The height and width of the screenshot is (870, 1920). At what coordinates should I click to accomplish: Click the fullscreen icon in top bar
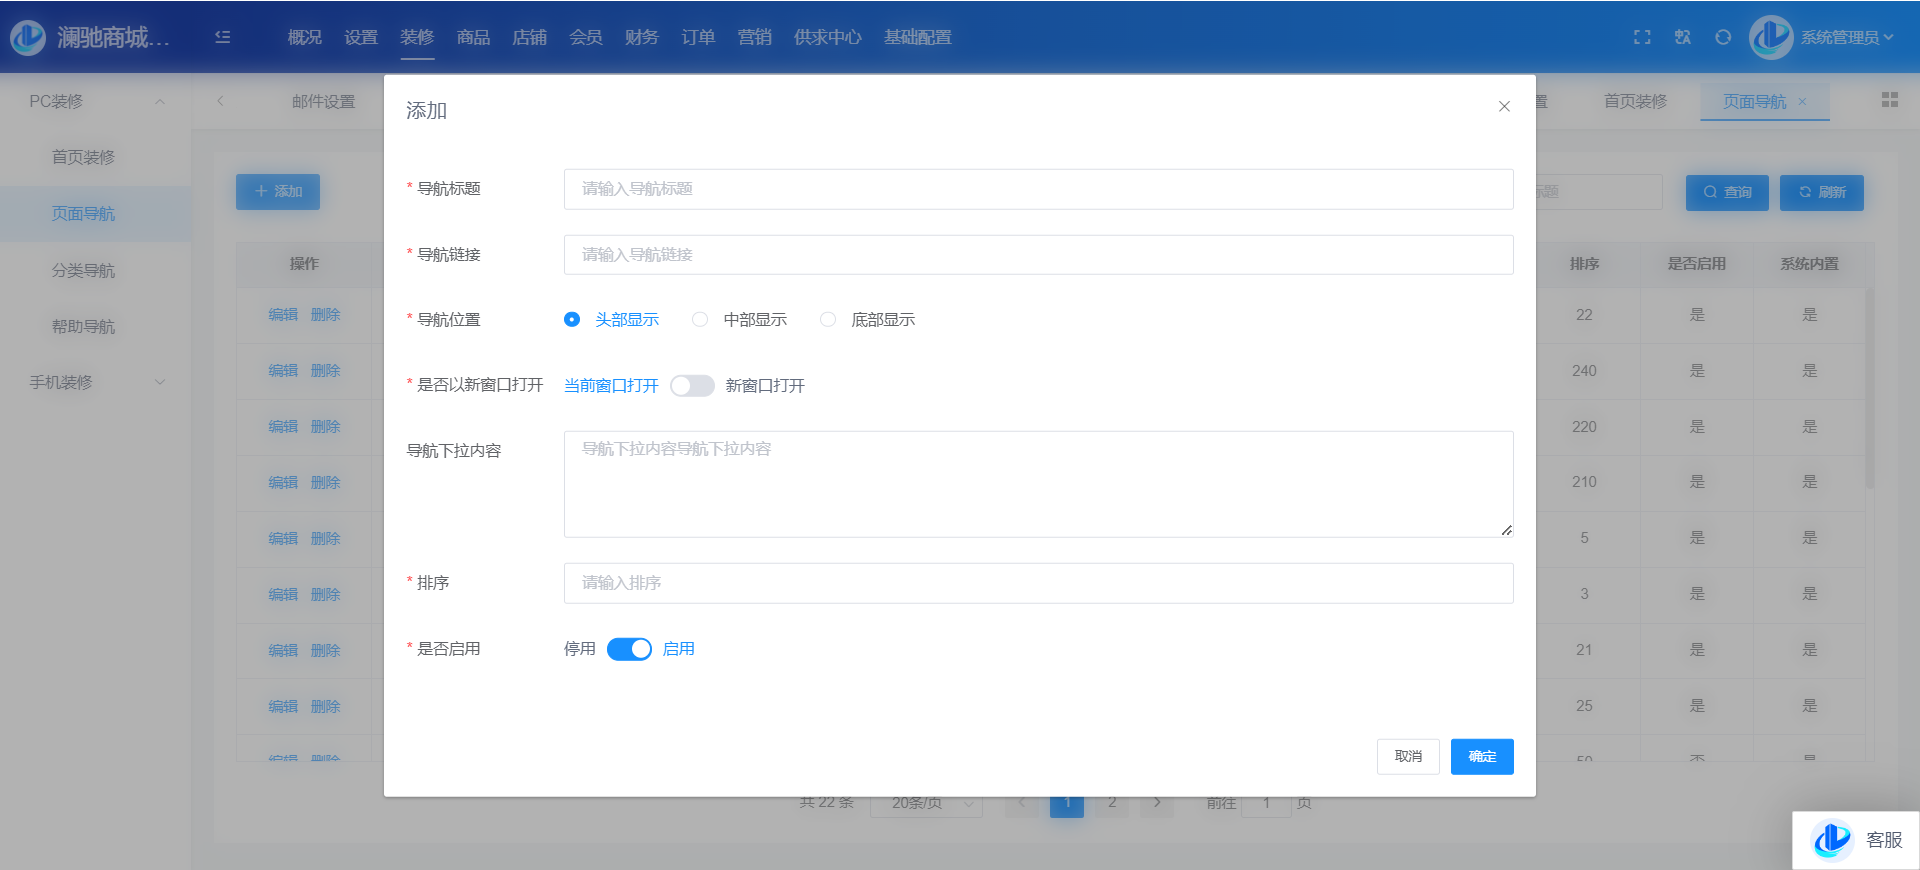coord(1642,37)
